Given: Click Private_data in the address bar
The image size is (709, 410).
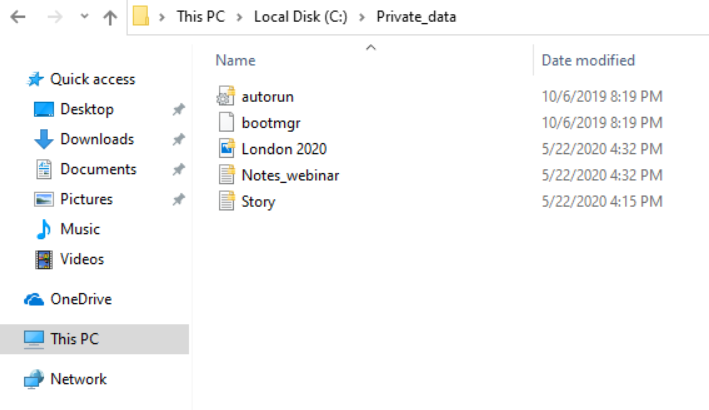Looking at the screenshot, I should click(x=416, y=17).
